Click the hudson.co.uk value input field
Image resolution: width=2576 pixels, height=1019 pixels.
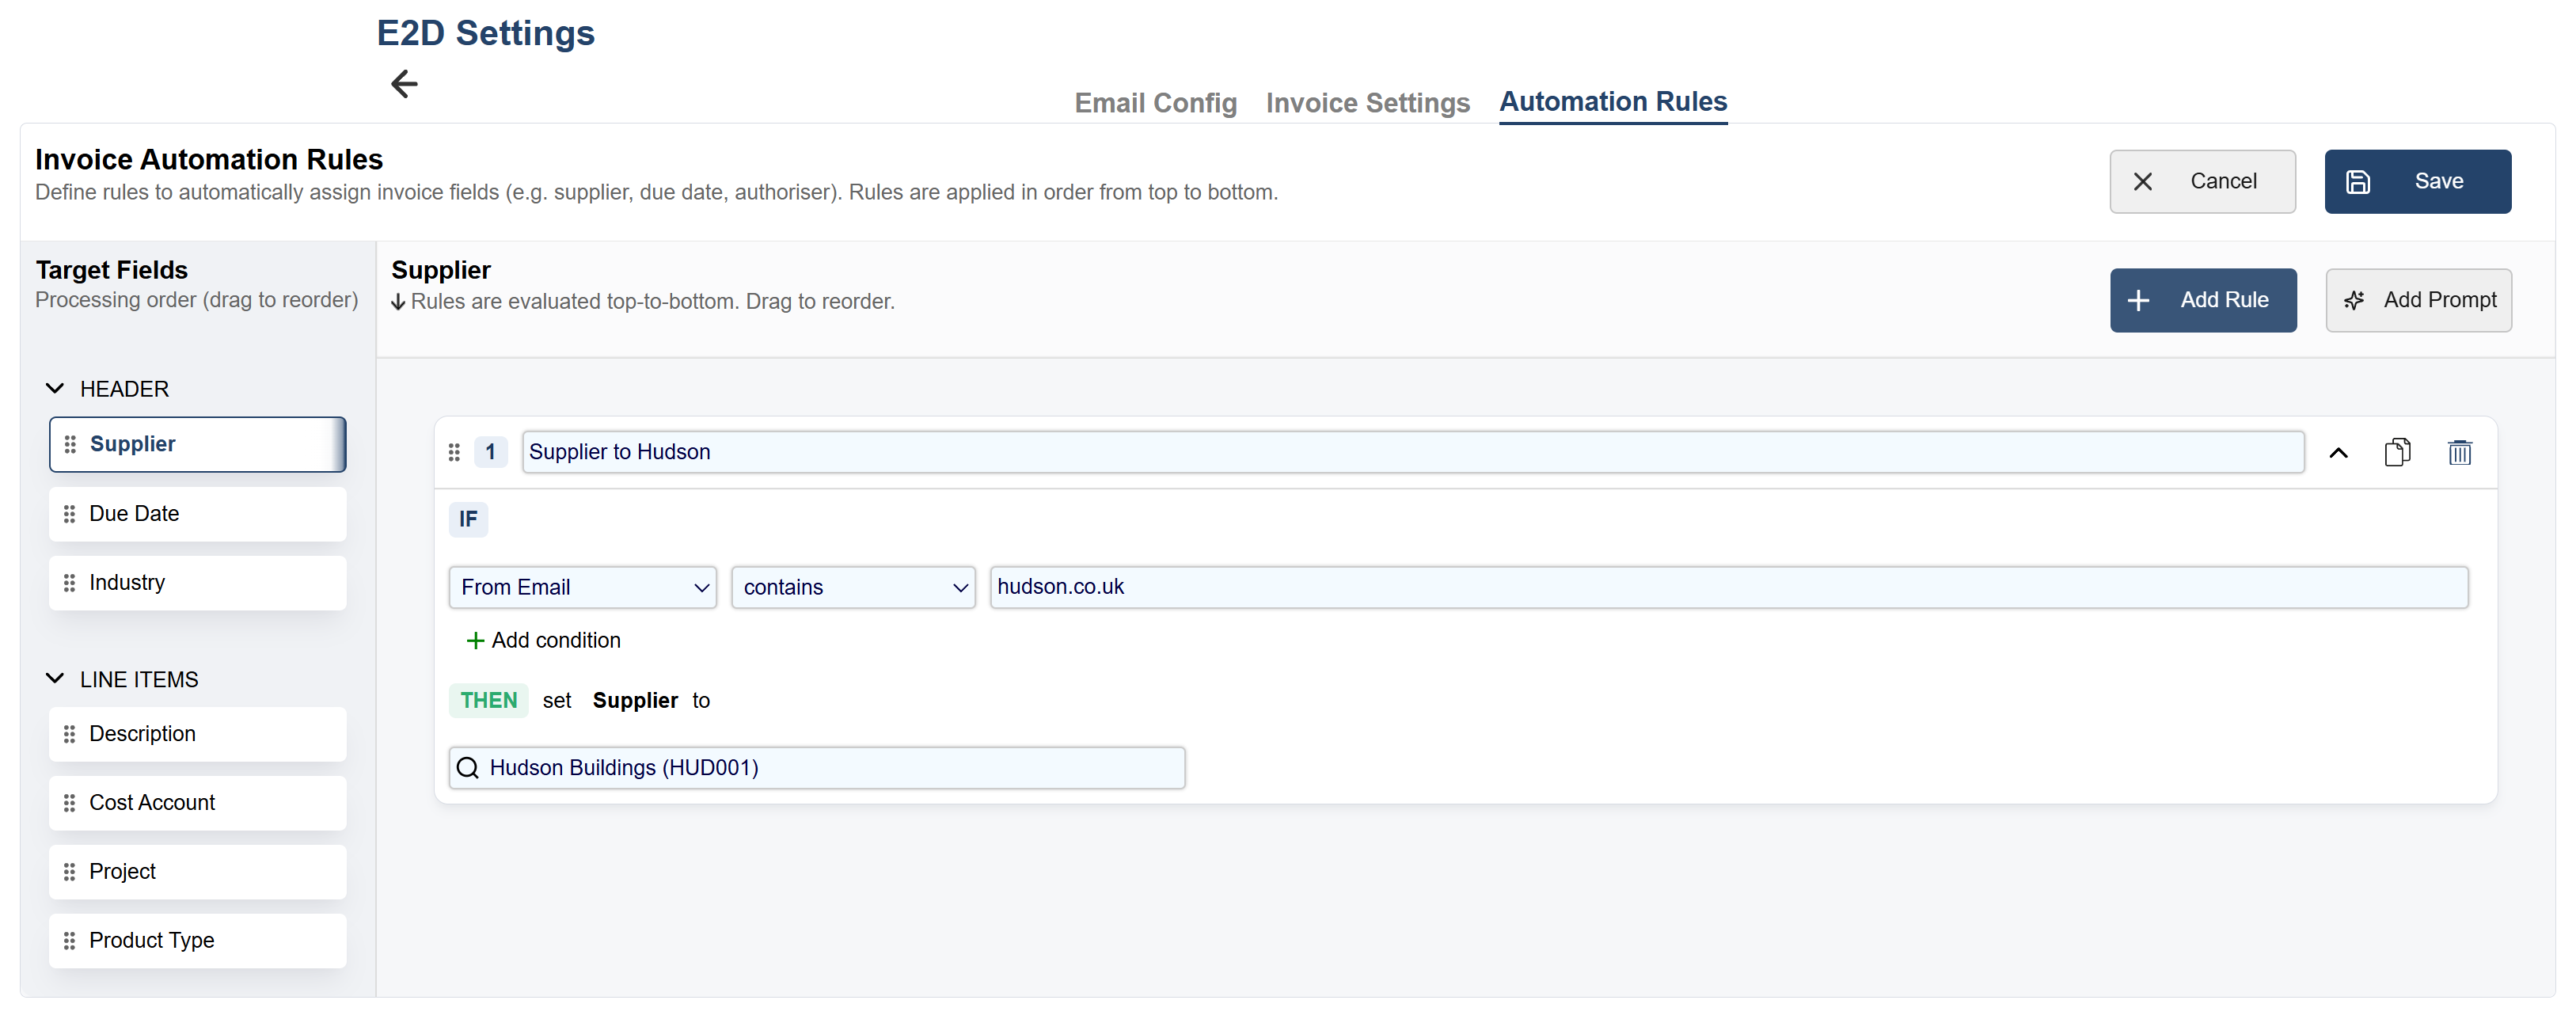point(1727,588)
